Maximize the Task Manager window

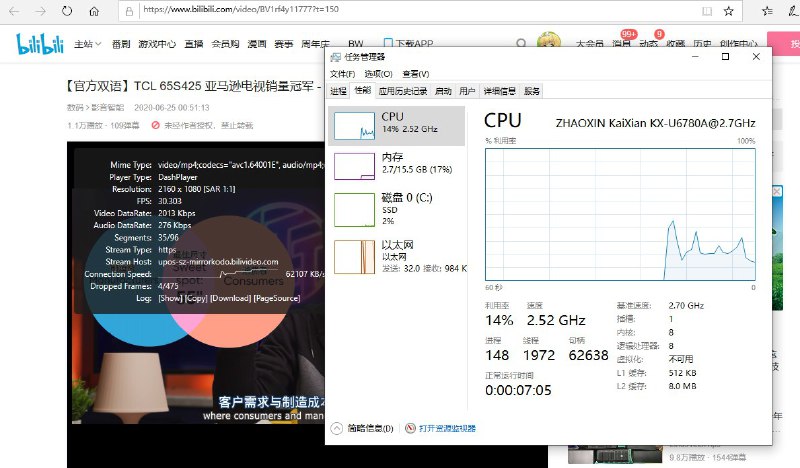[725, 57]
